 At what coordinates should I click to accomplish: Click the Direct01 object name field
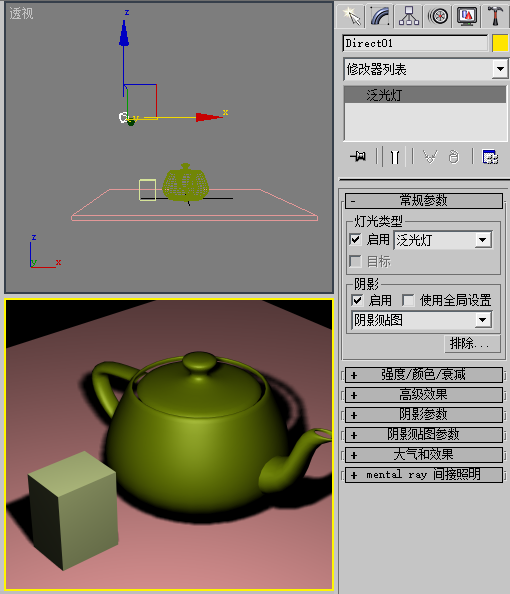[415, 43]
